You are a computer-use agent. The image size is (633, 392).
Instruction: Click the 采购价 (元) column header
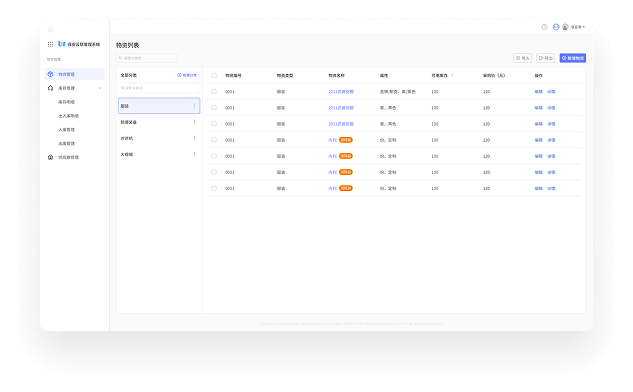(x=494, y=75)
